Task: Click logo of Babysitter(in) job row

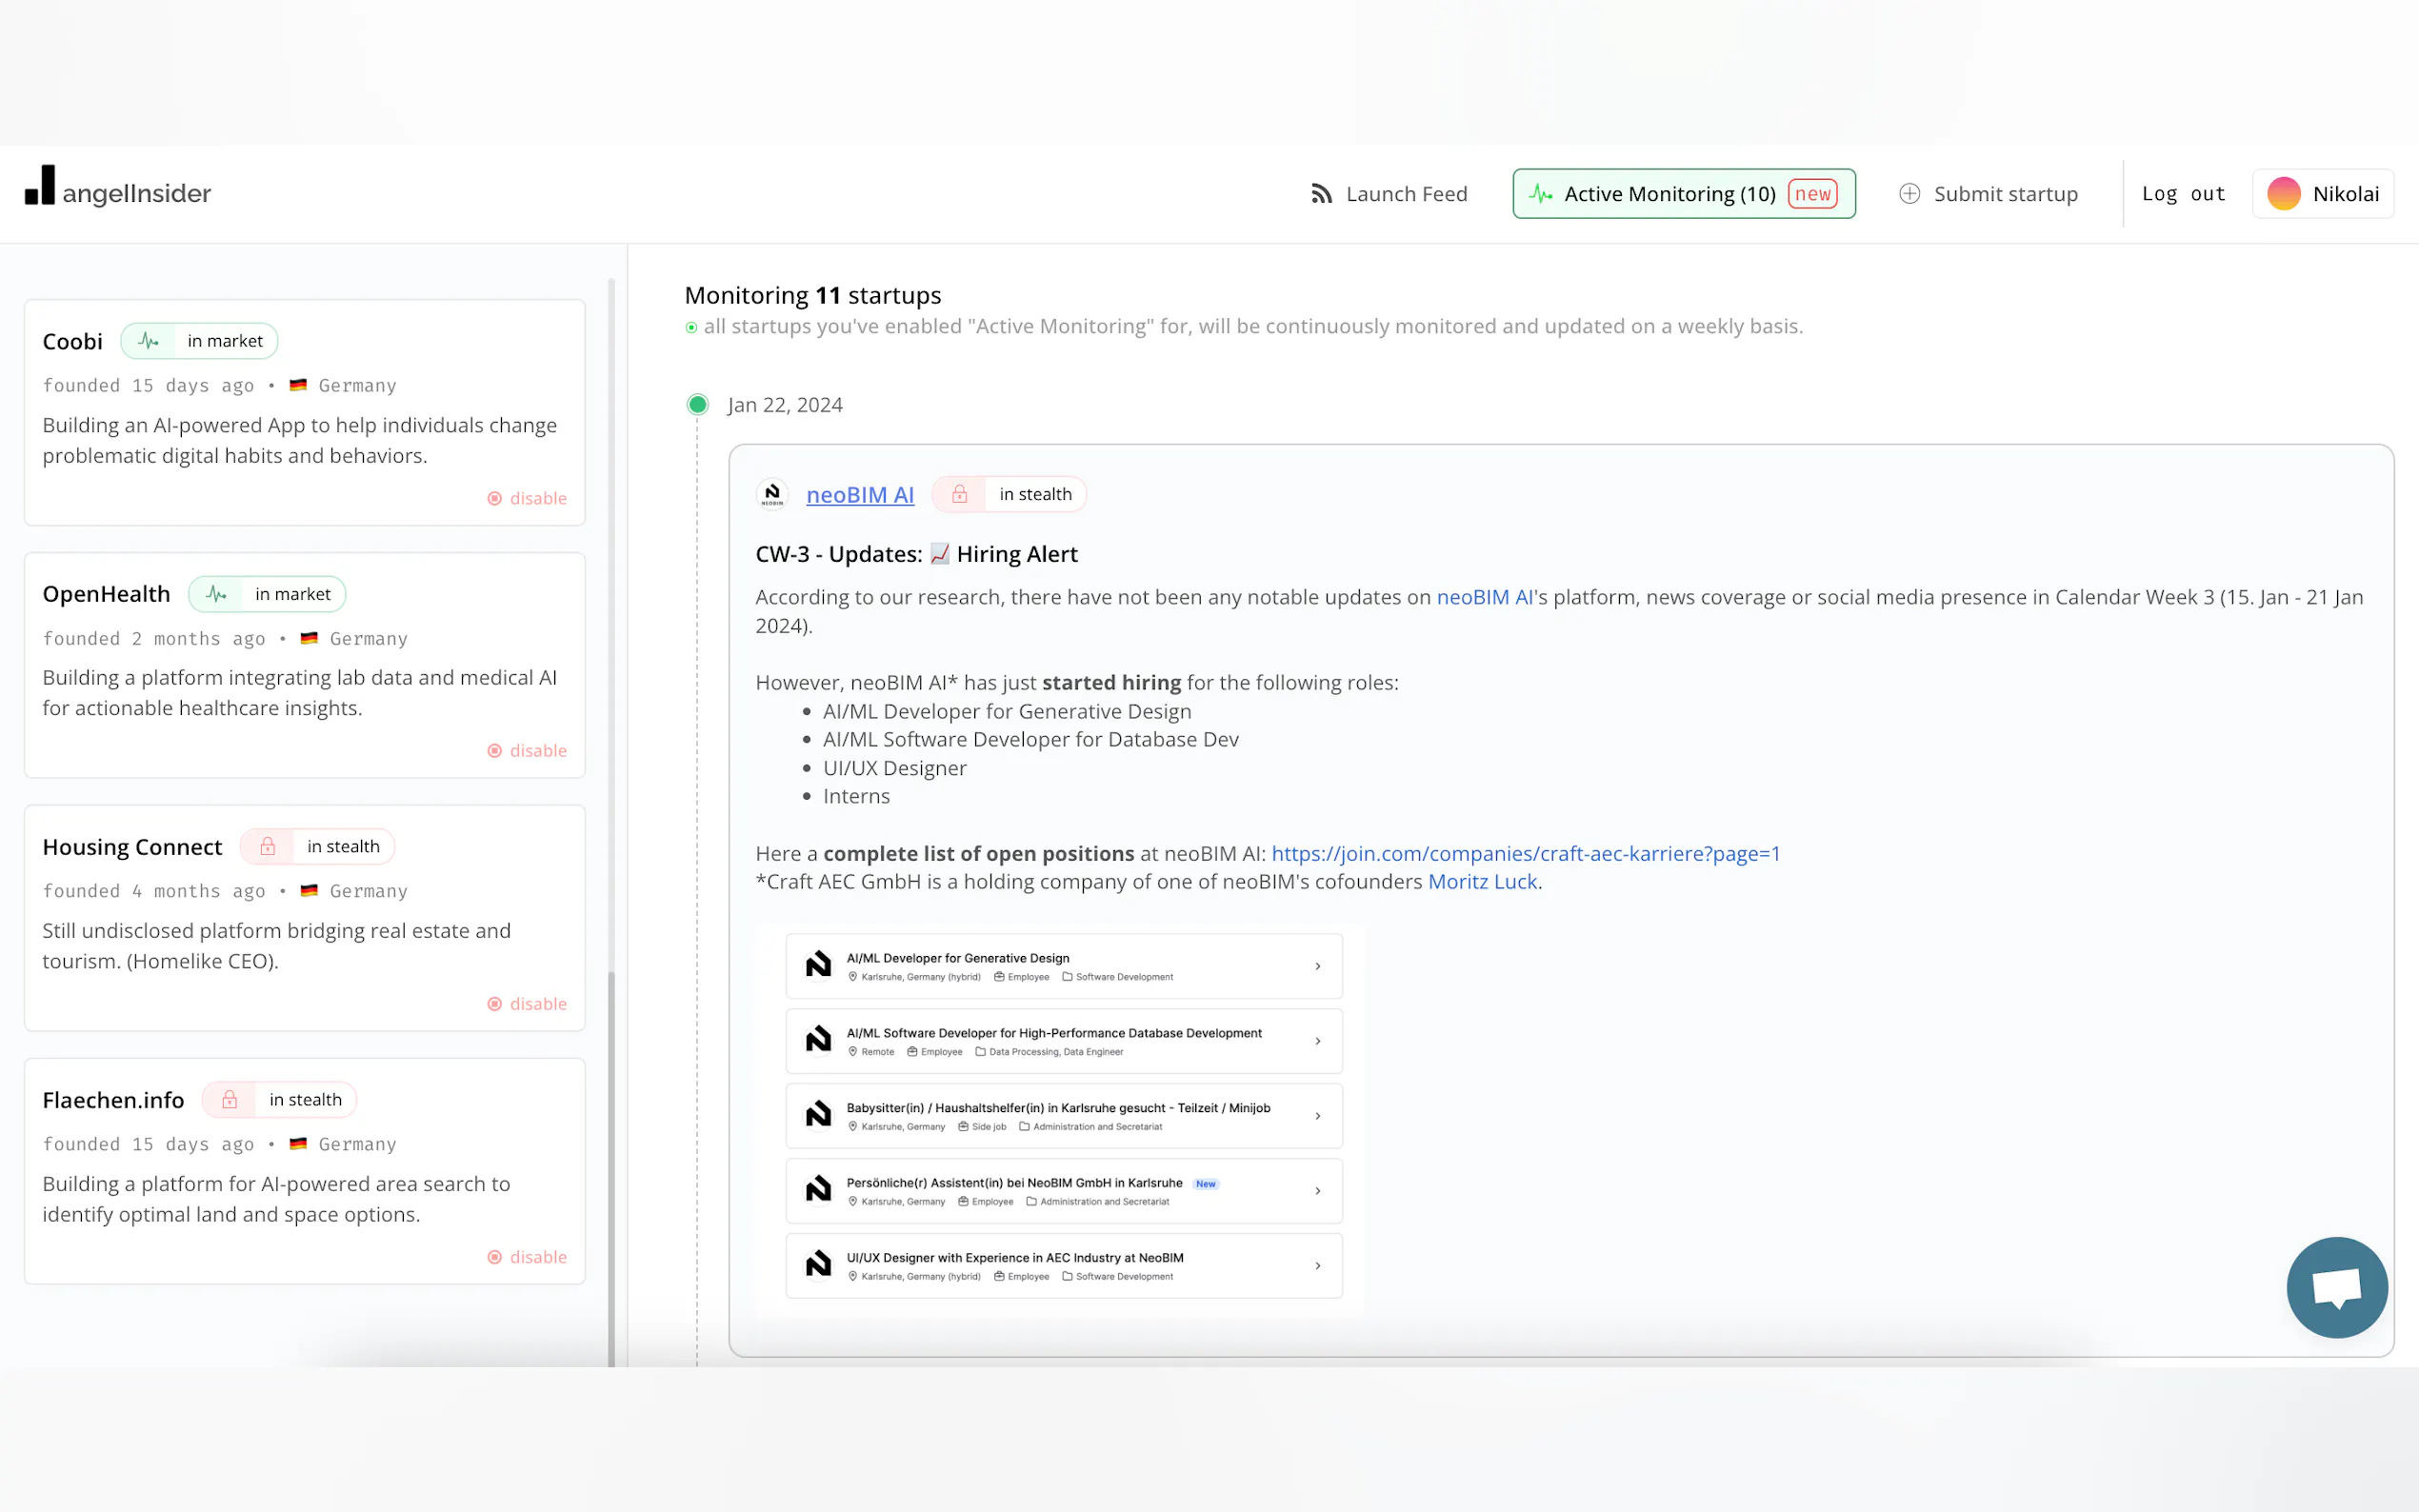Action: coord(819,1114)
